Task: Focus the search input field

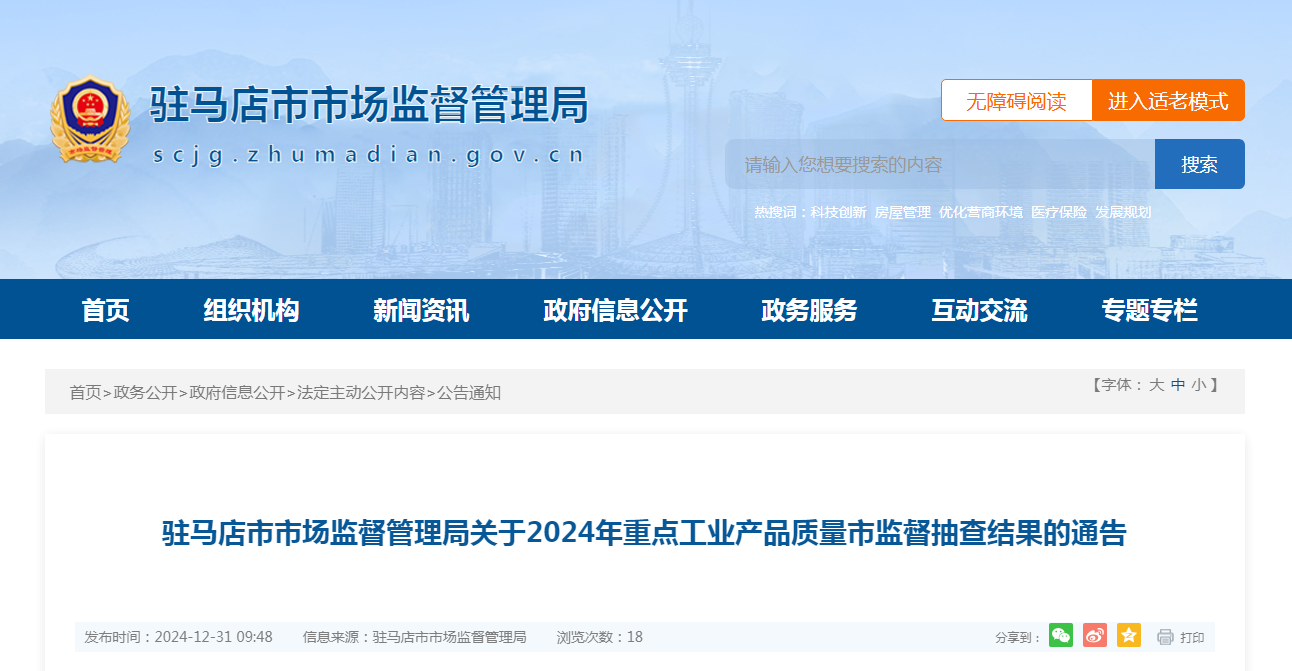Action: pyautogui.click(x=940, y=164)
